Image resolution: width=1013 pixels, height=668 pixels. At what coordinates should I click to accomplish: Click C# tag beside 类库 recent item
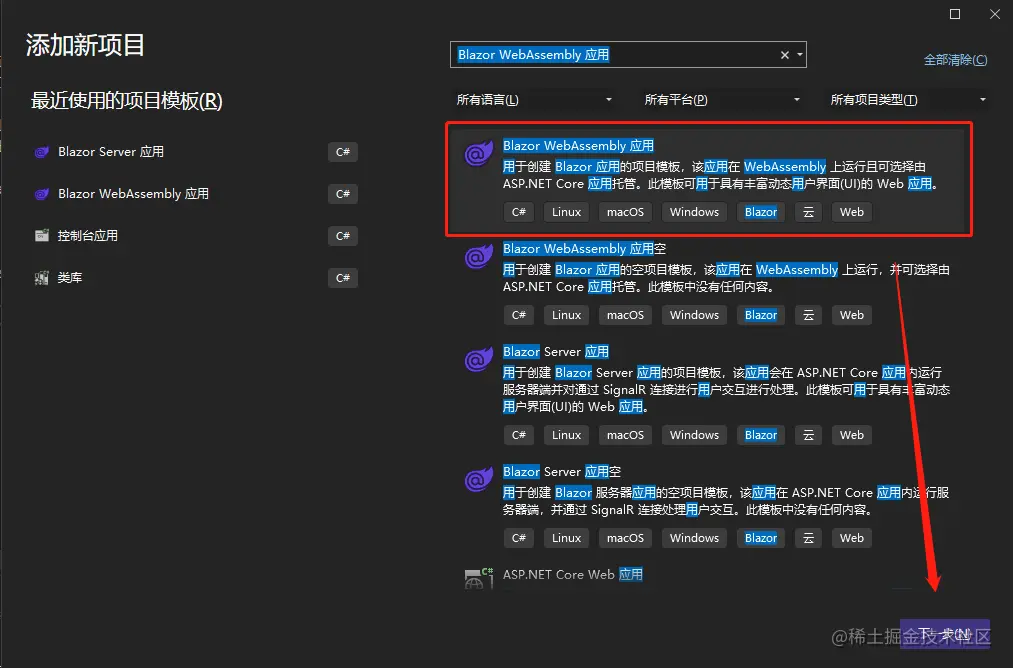click(343, 278)
